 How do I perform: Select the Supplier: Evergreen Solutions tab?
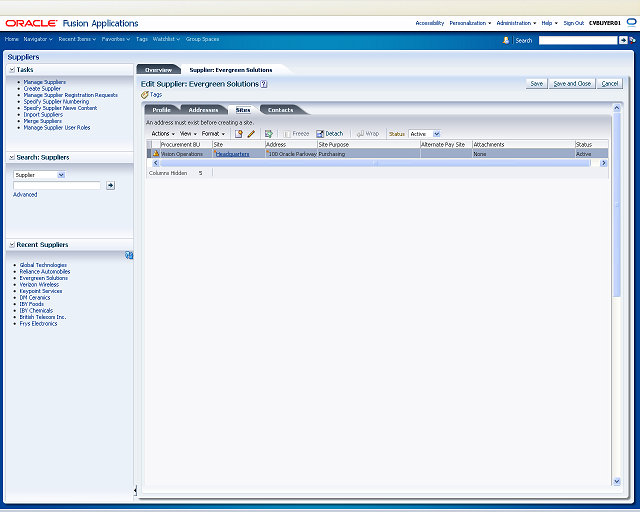231,70
